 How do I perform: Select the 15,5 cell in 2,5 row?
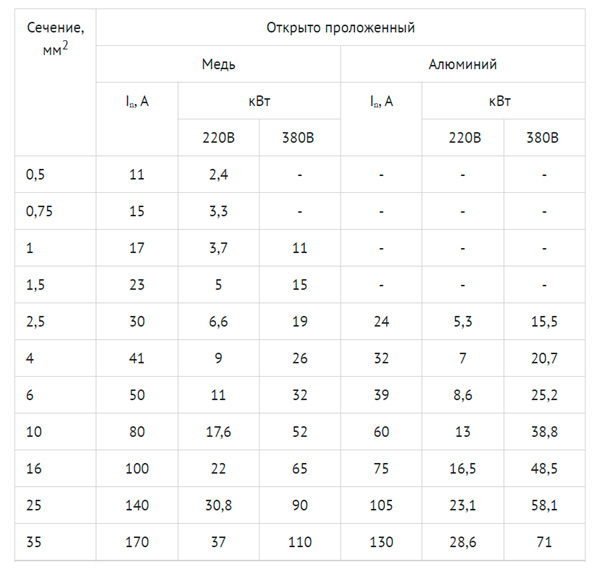[544, 322]
